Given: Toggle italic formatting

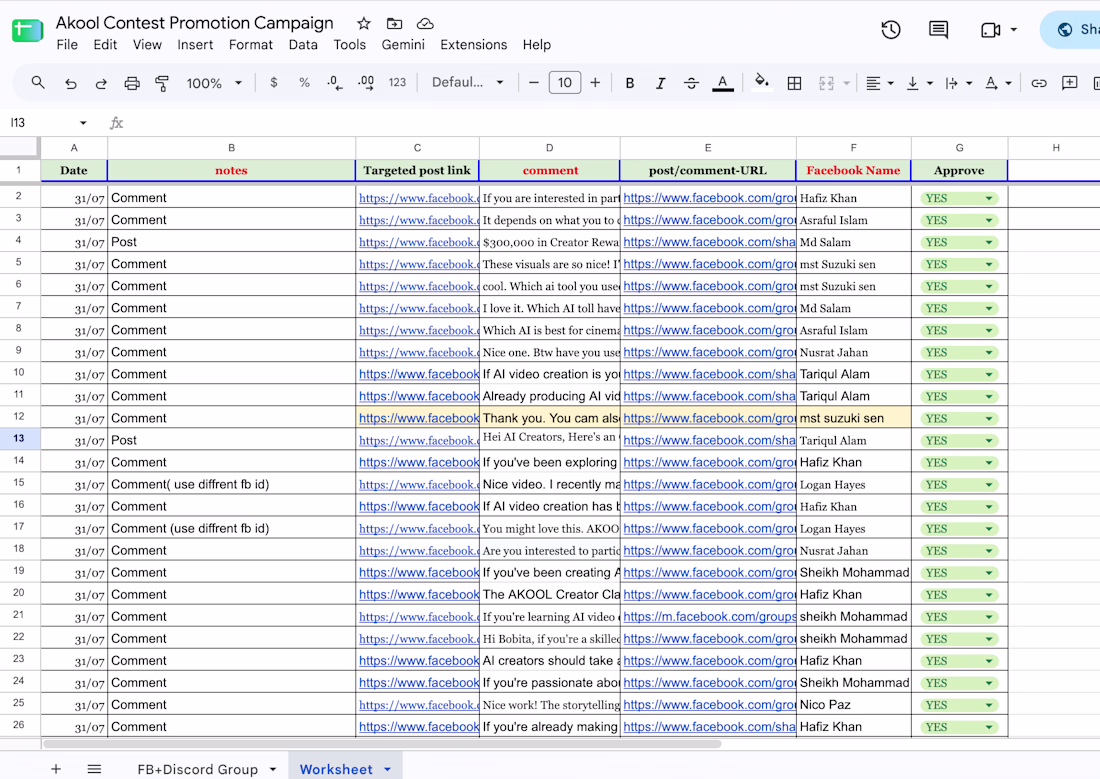Looking at the screenshot, I should pos(660,83).
